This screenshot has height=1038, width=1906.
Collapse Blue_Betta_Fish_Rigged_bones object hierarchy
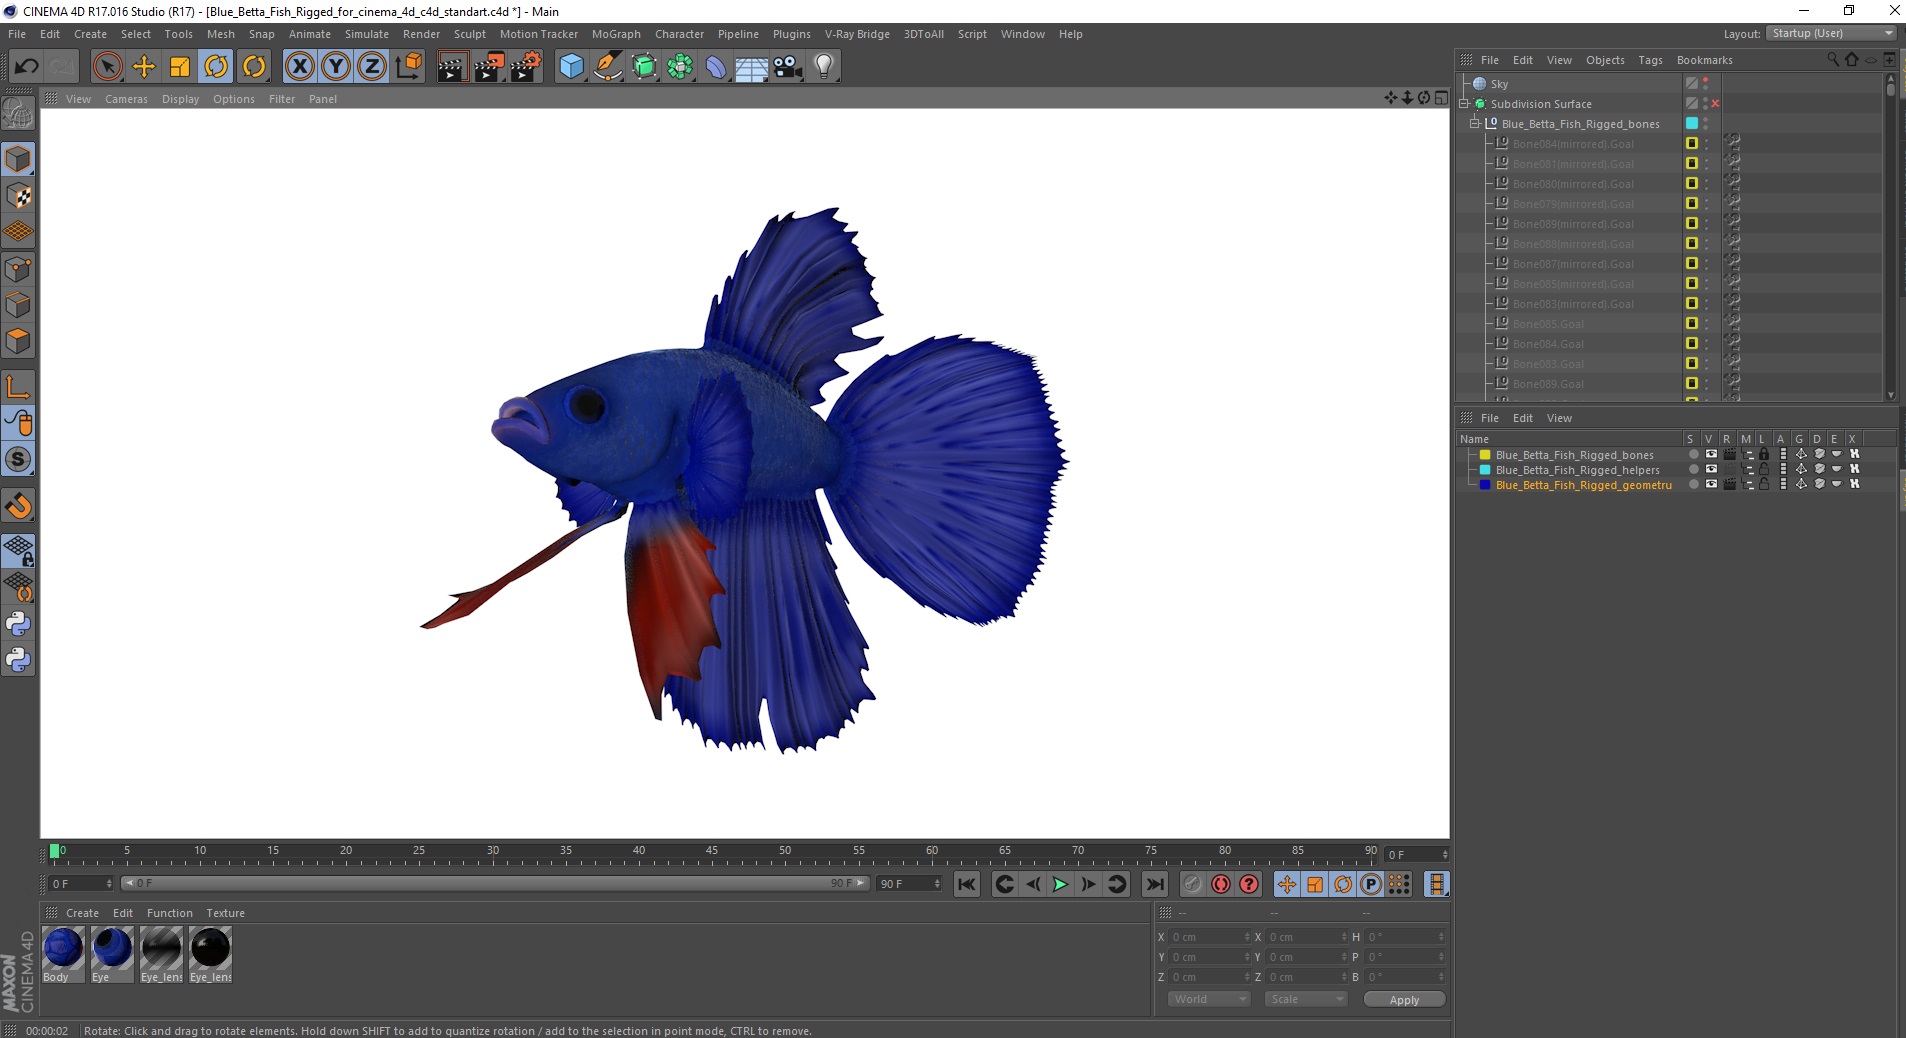pyautogui.click(x=1474, y=124)
